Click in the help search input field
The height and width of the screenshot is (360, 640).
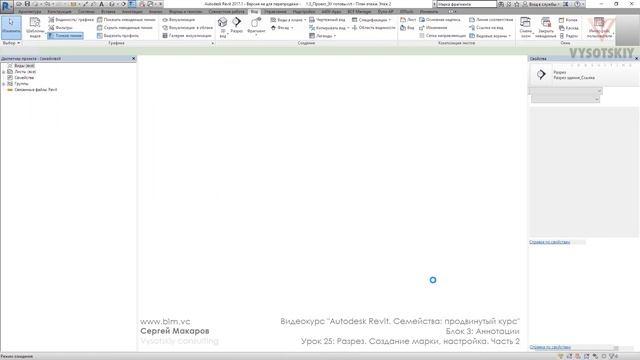pos(467,4)
